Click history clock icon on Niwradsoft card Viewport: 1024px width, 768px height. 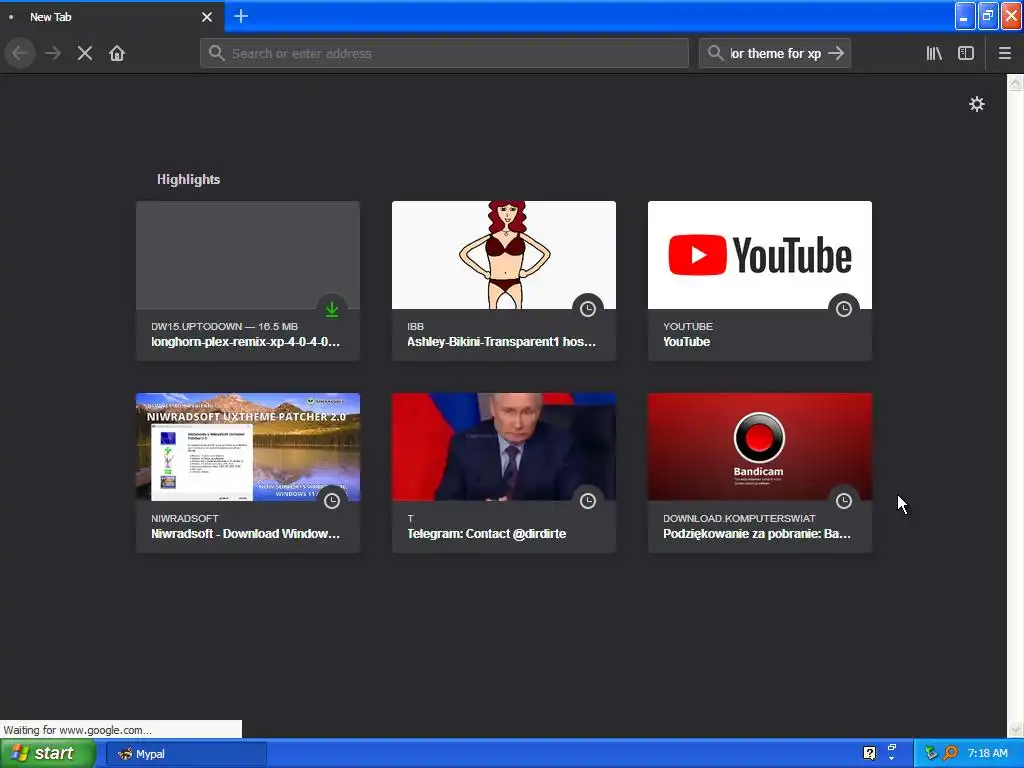[x=332, y=501]
